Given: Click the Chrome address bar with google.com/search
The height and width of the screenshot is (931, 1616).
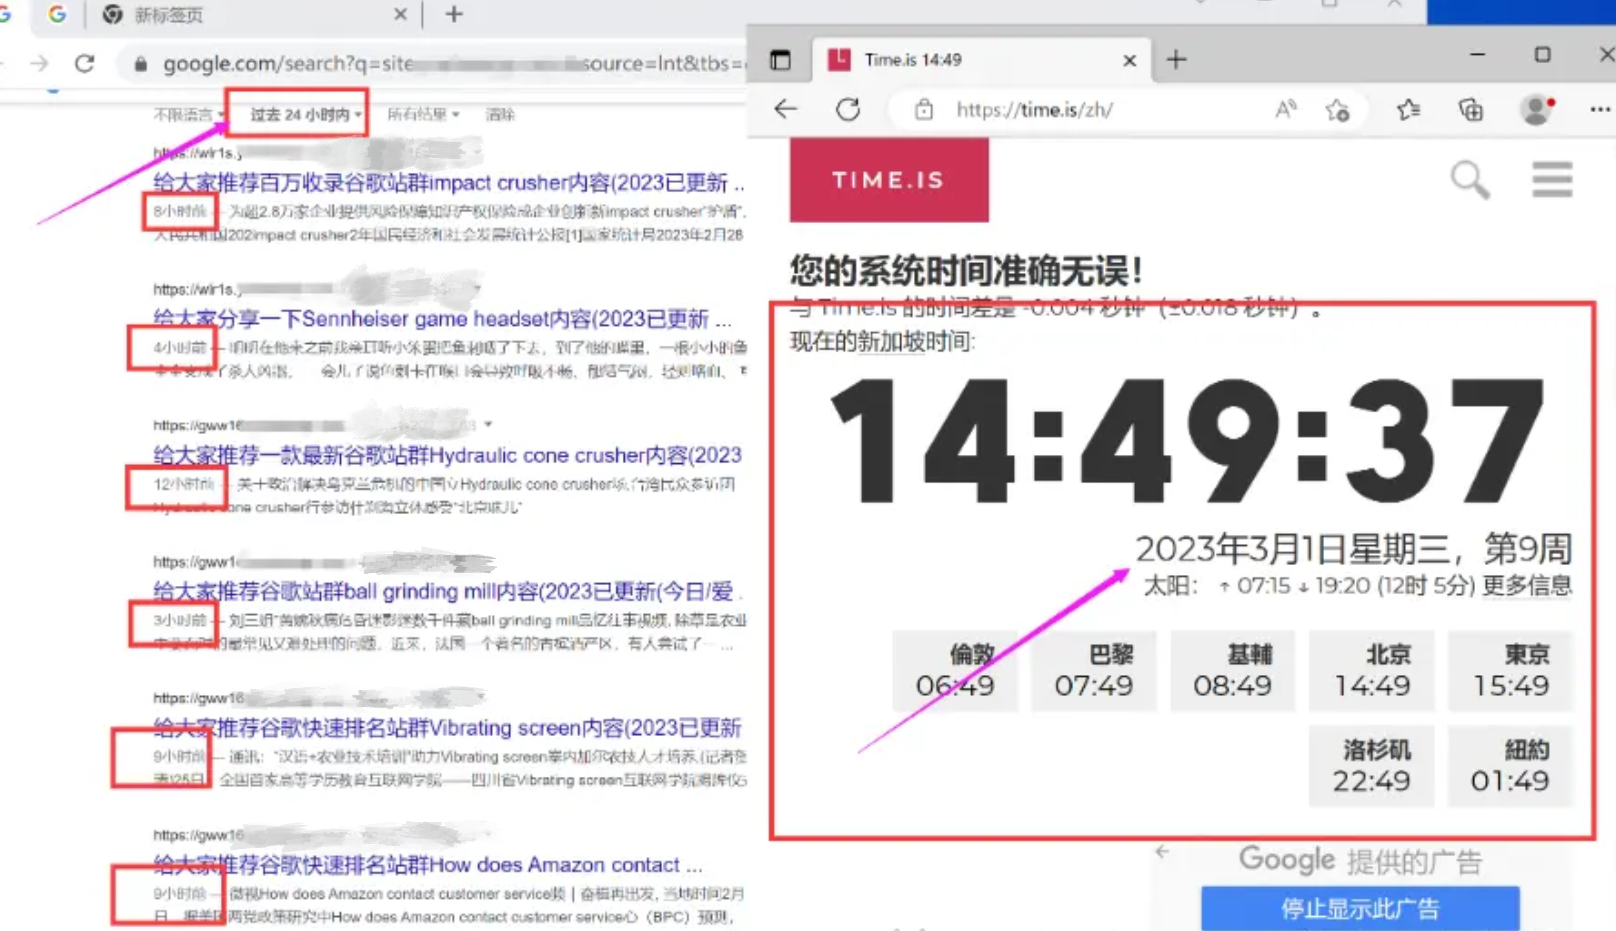Looking at the screenshot, I should point(440,64).
